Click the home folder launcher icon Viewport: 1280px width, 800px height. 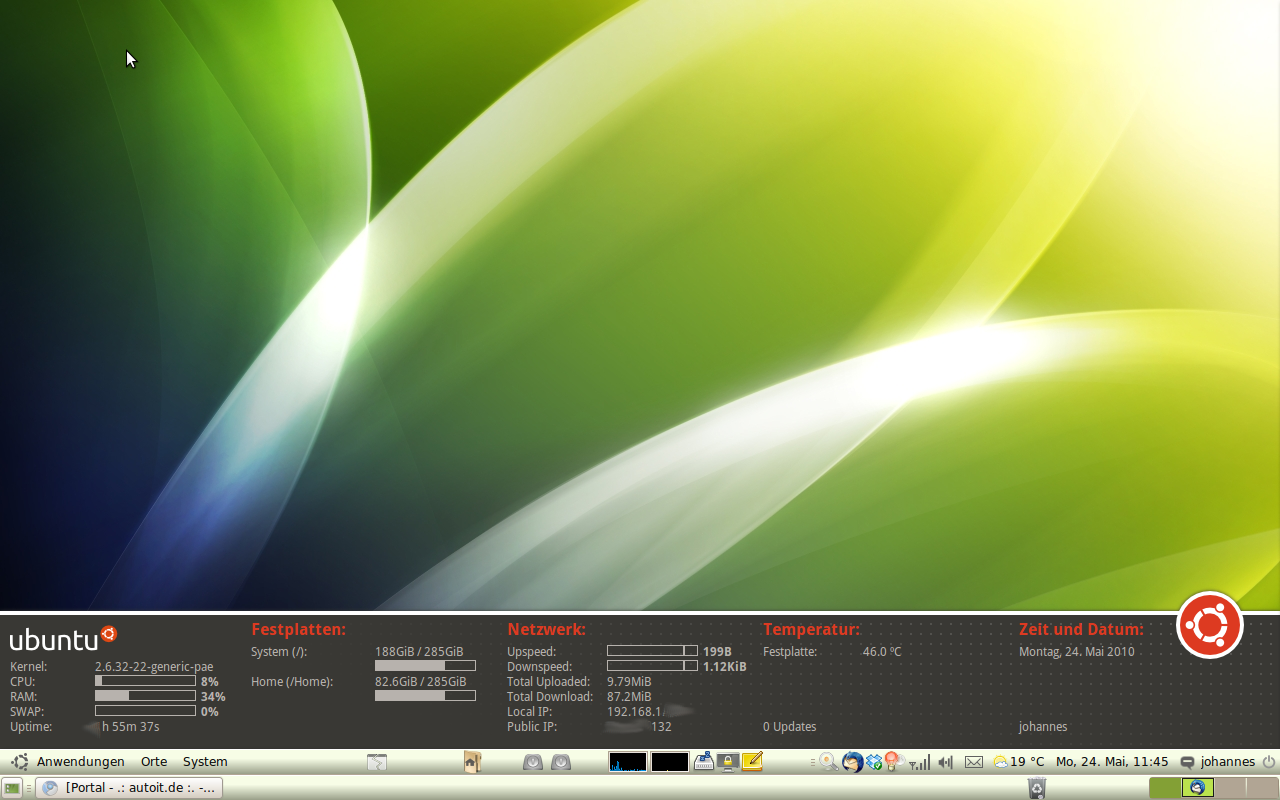click(x=472, y=762)
